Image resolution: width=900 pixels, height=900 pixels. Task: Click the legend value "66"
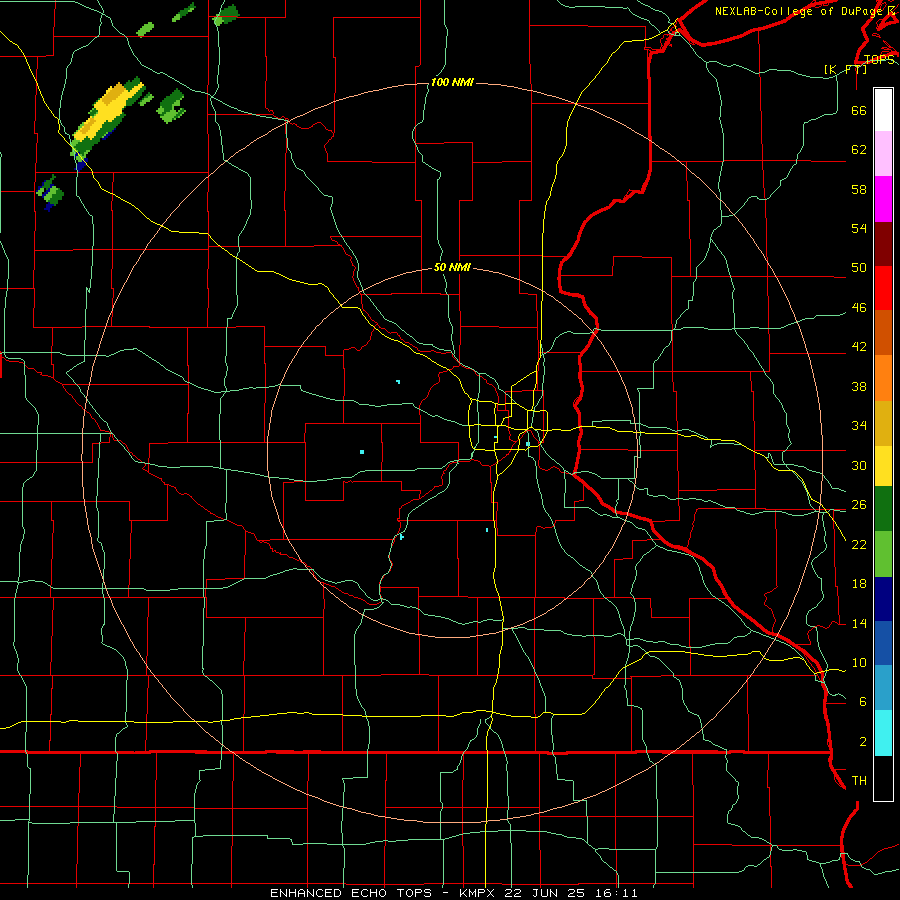pyautogui.click(x=859, y=111)
